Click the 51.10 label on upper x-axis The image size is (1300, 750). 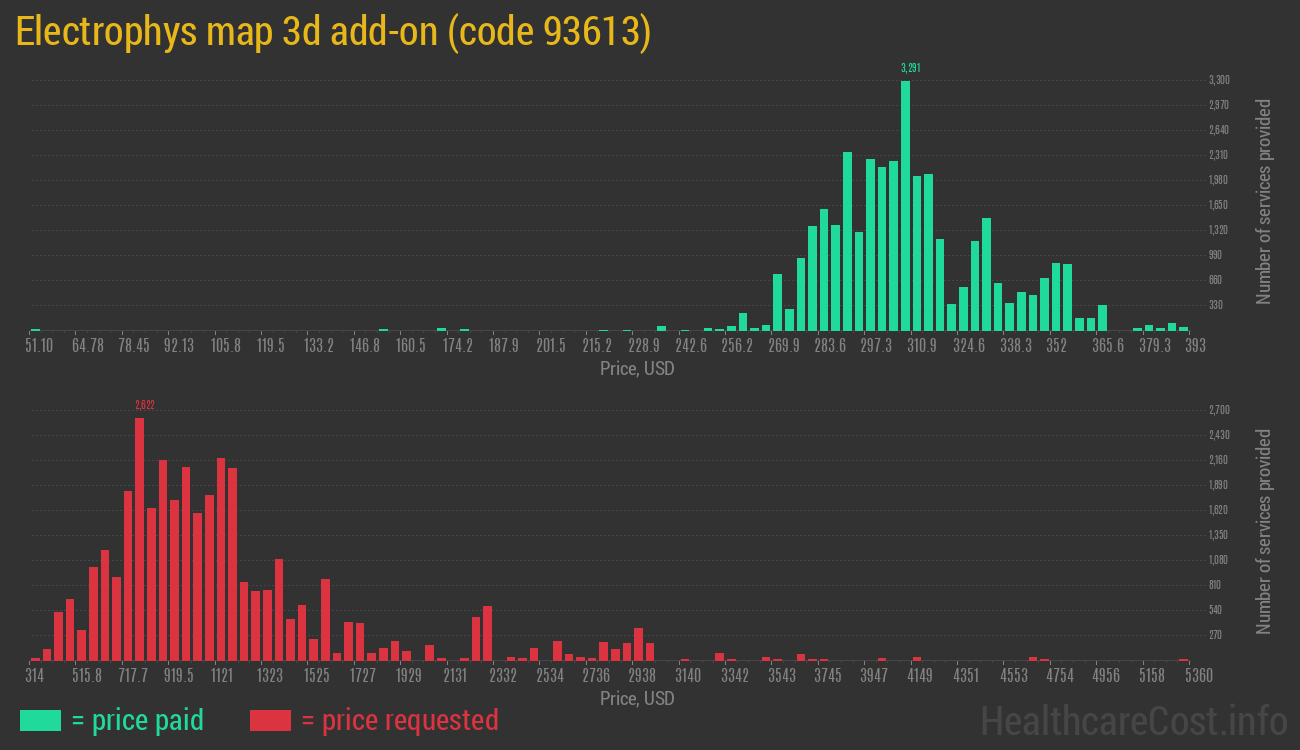click(x=39, y=345)
